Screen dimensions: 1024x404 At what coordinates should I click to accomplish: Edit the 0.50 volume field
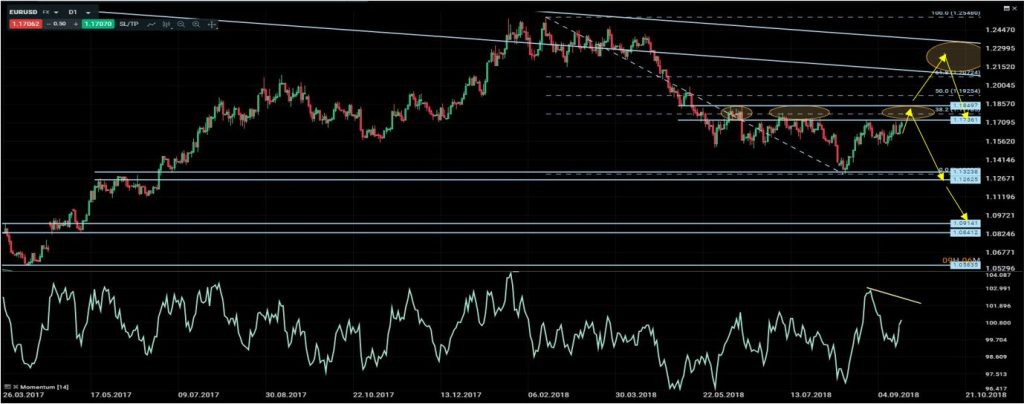pyautogui.click(x=60, y=24)
